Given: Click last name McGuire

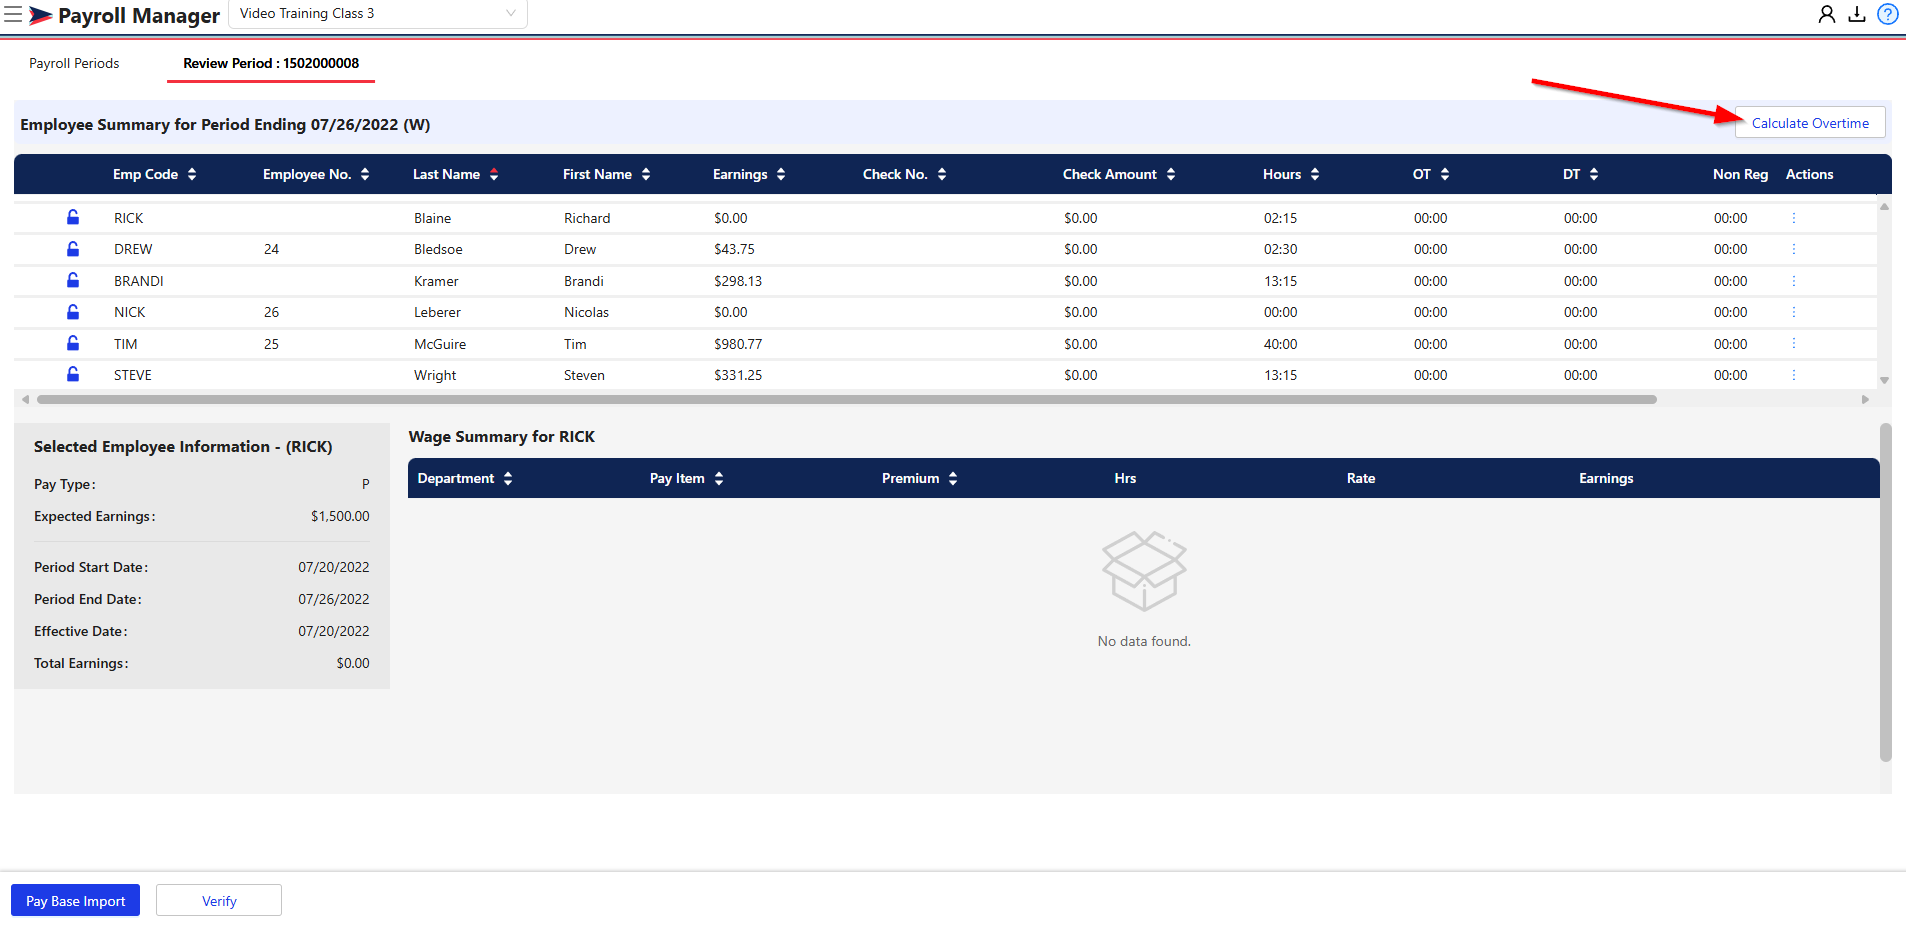Looking at the screenshot, I should (440, 344).
